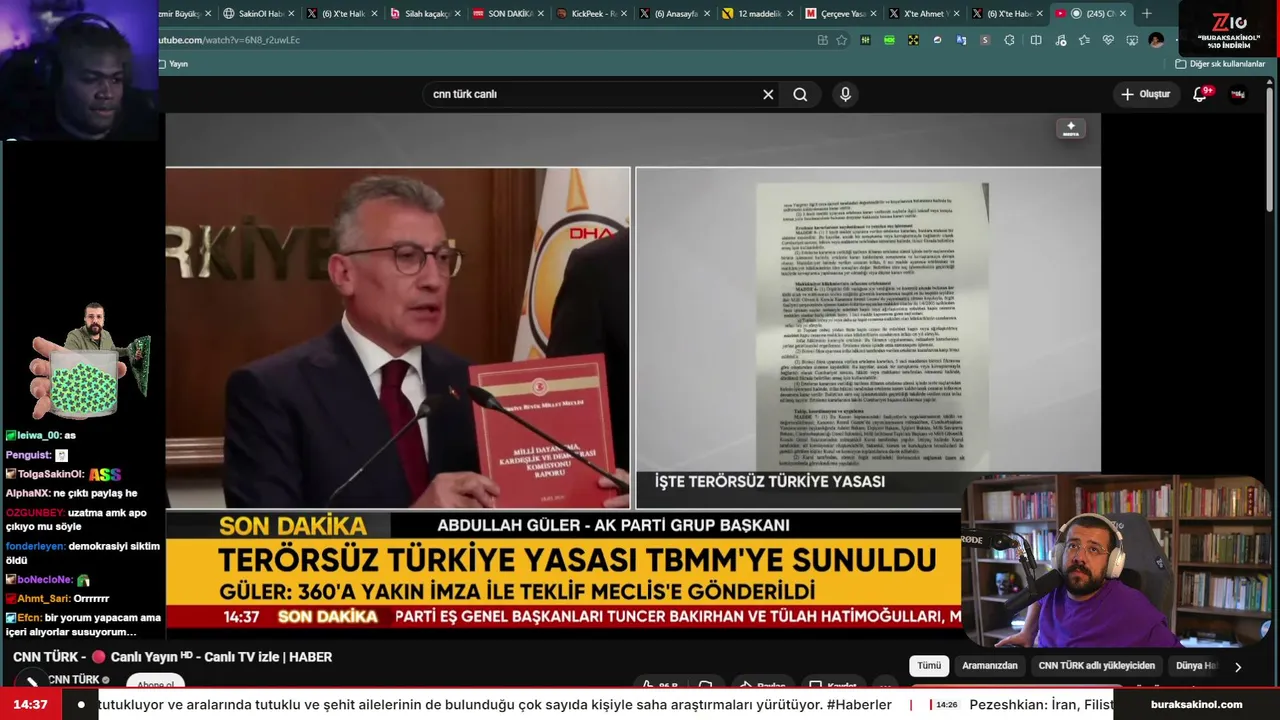Click the CNN TÜRK live video player
Viewport: 1280px width, 720px height.
point(633,376)
